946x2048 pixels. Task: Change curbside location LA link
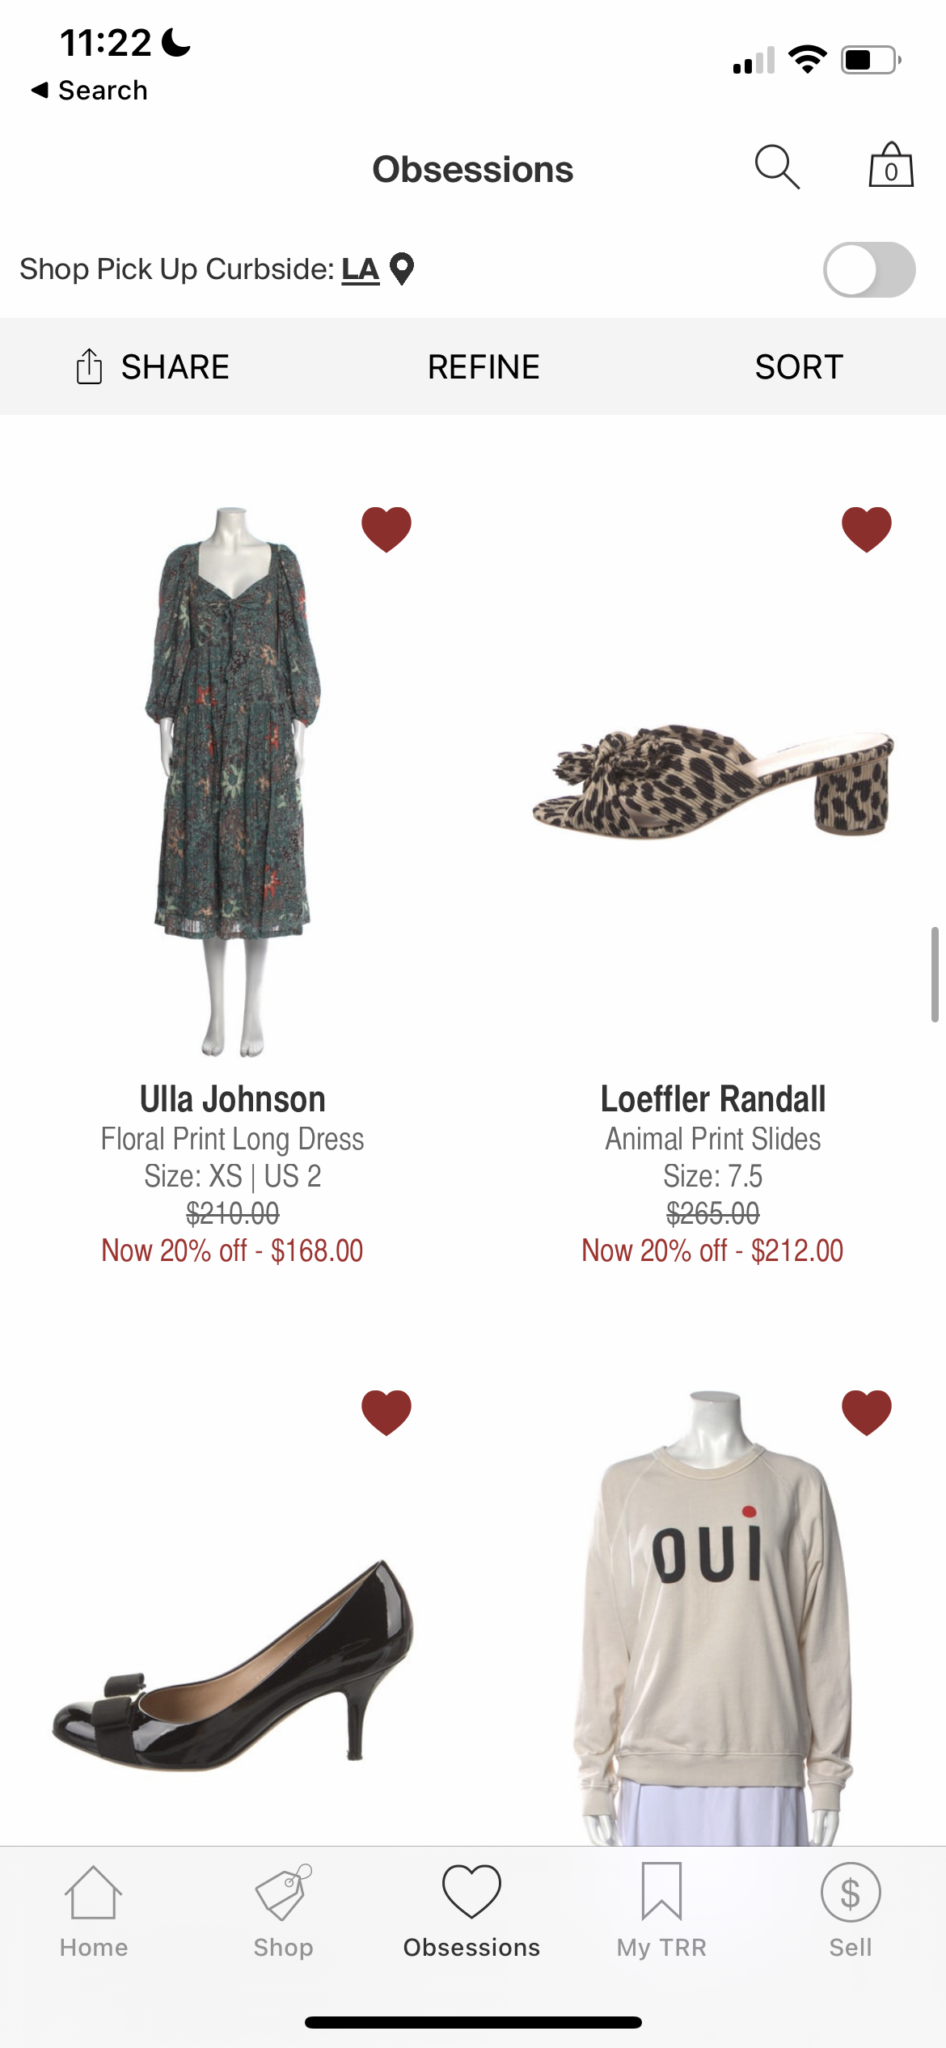pyautogui.click(x=360, y=269)
